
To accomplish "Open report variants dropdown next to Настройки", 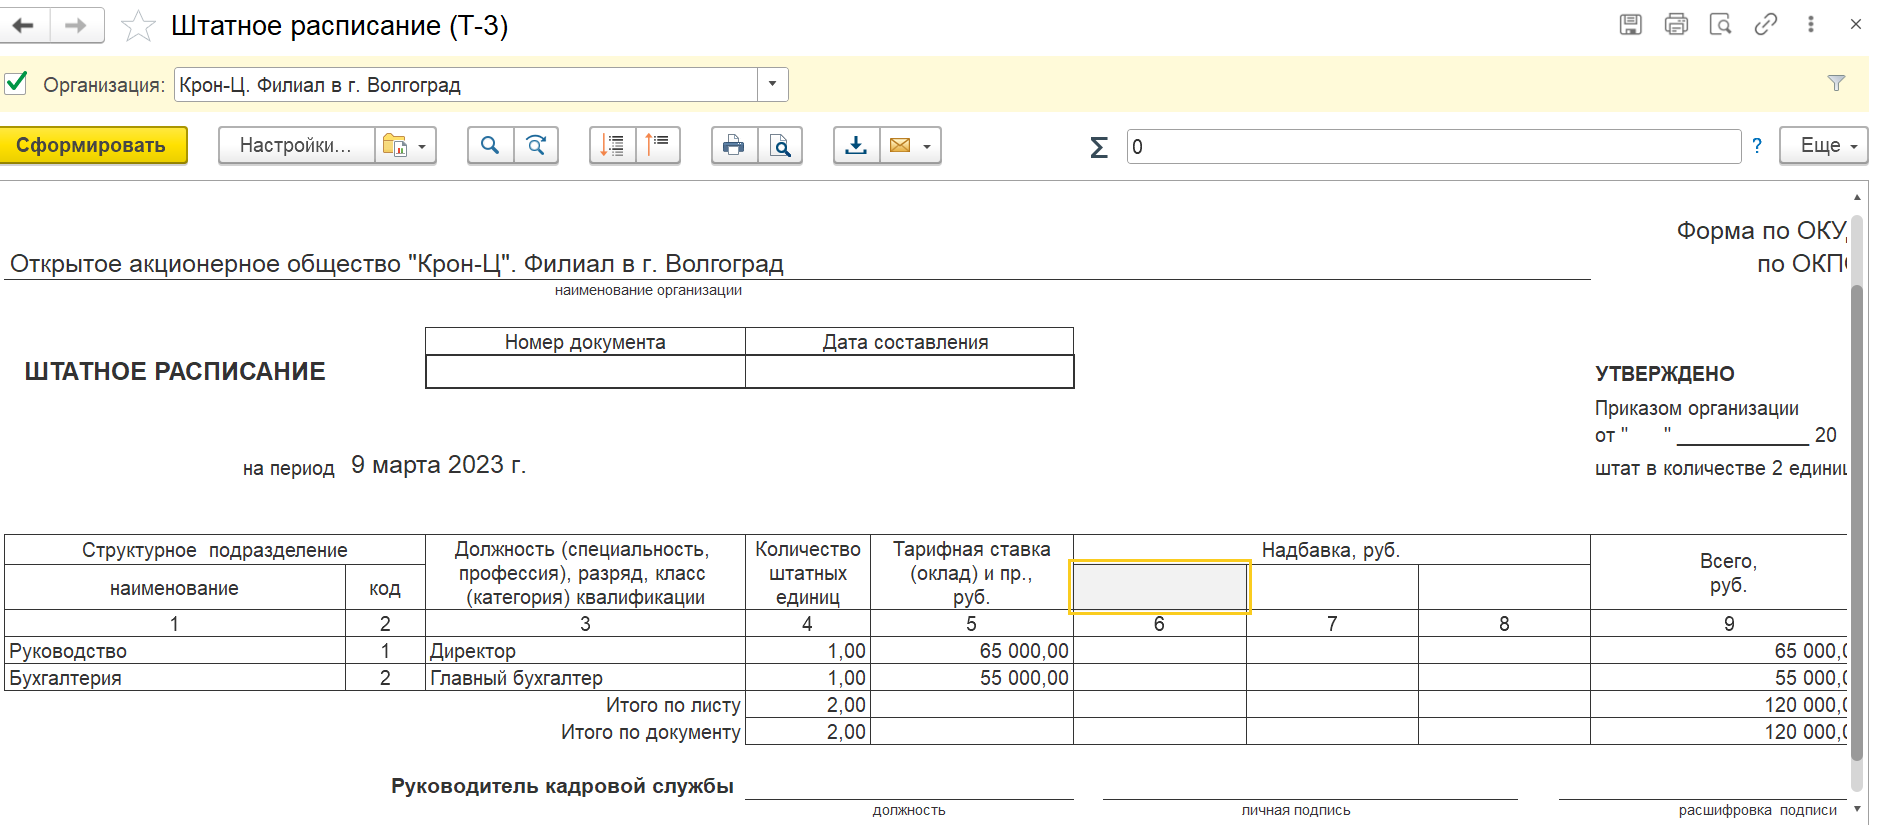I will [x=405, y=146].
